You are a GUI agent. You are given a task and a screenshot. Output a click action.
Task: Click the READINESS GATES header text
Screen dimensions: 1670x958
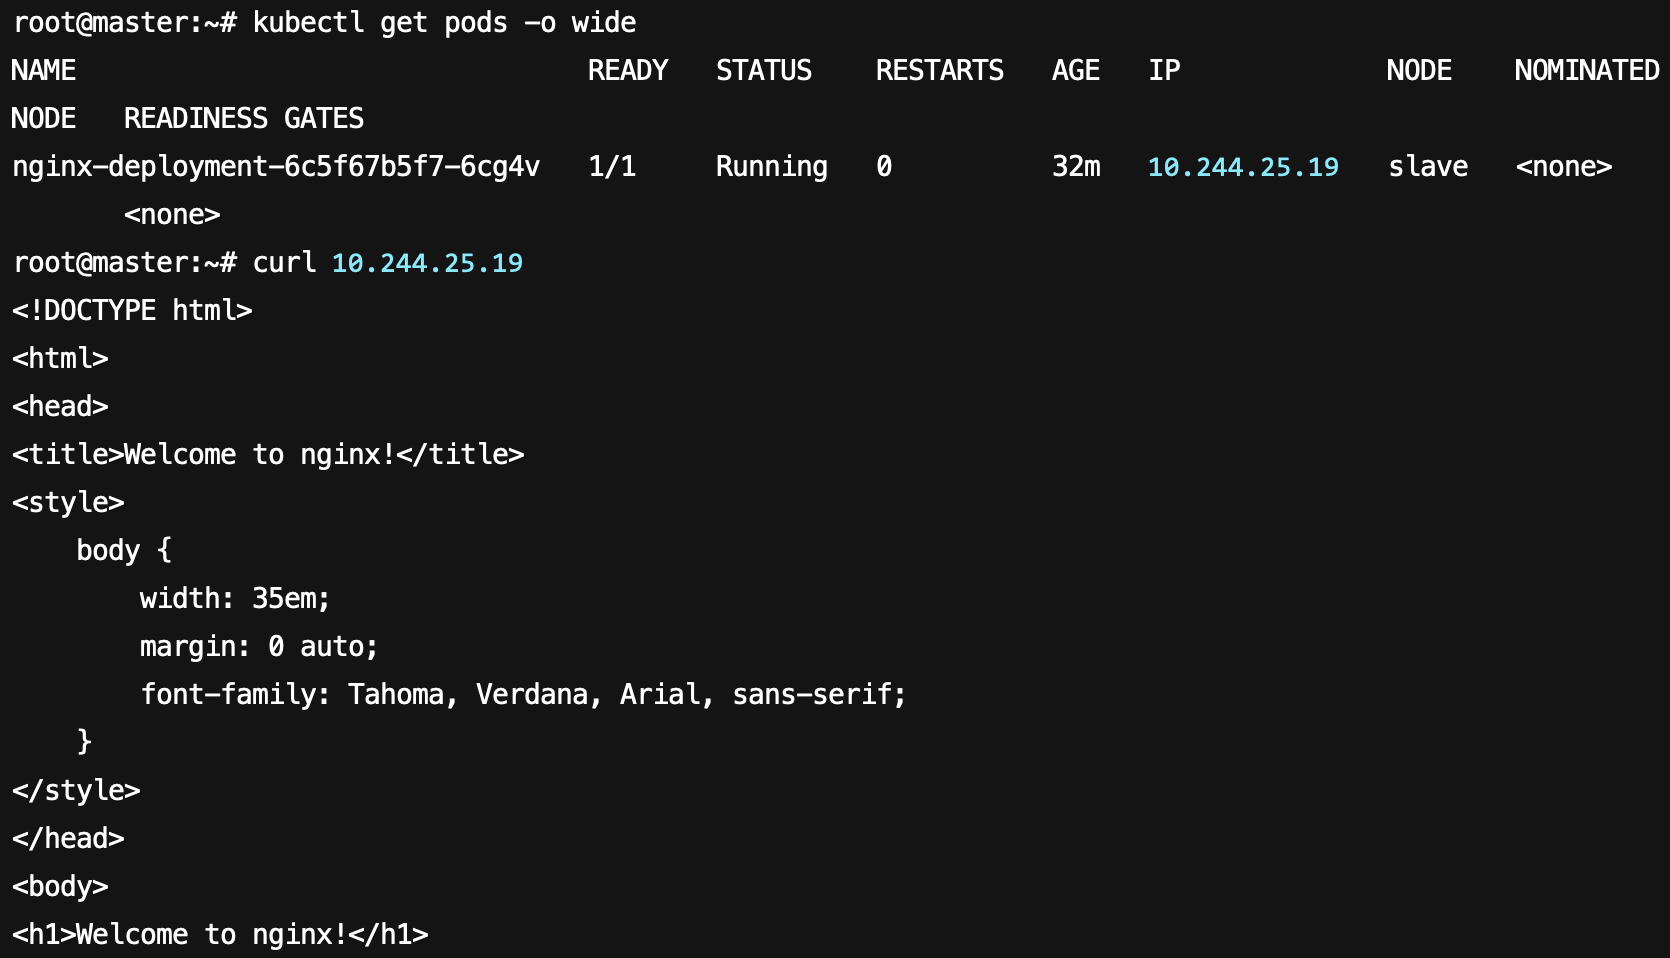tap(244, 119)
